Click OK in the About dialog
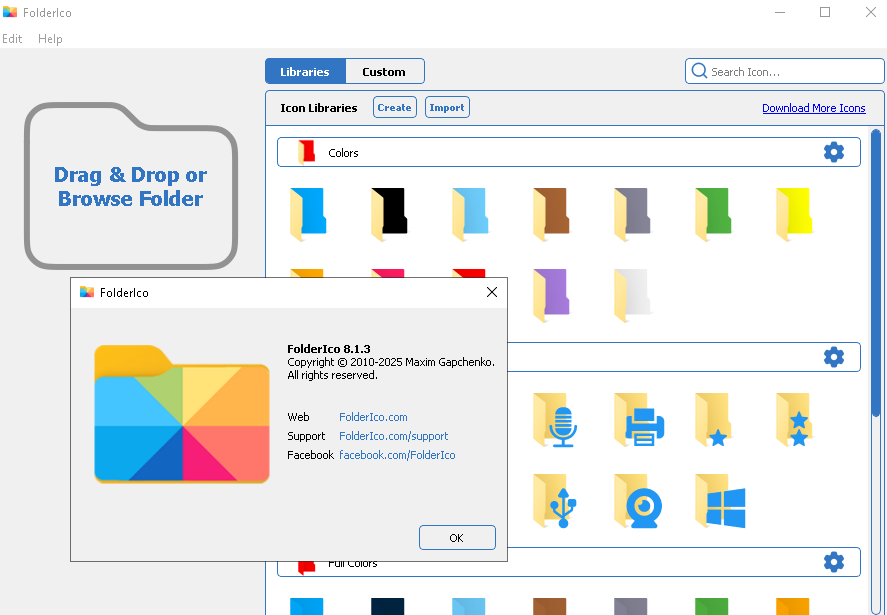 pyautogui.click(x=457, y=538)
